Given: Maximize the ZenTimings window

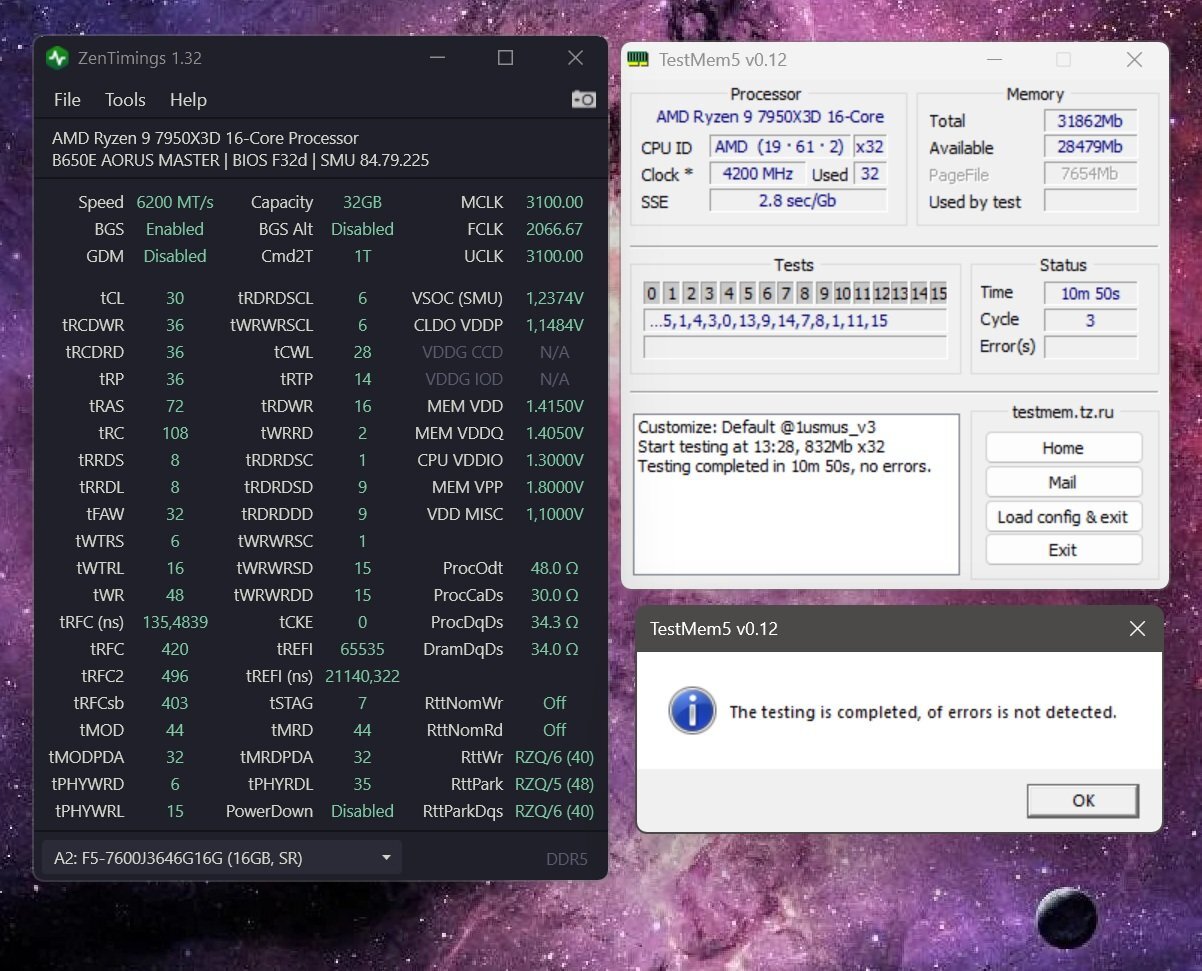Looking at the screenshot, I should [x=505, y=58].
